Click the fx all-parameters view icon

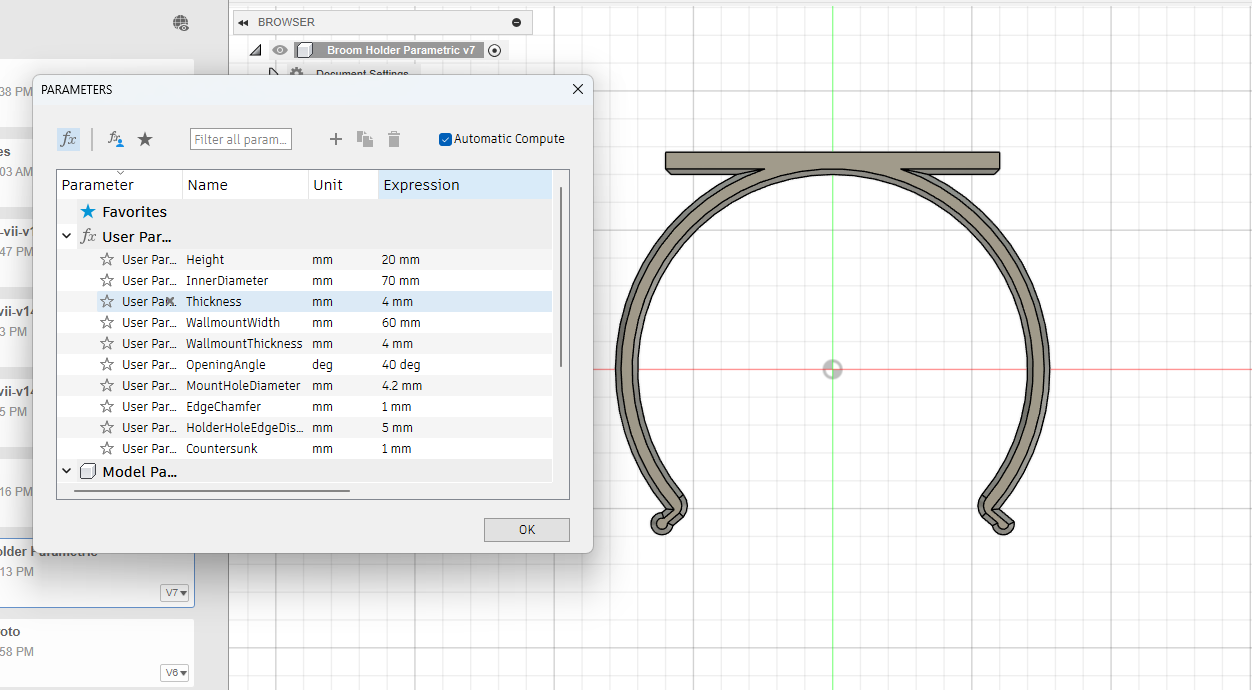tap(68, 140)
